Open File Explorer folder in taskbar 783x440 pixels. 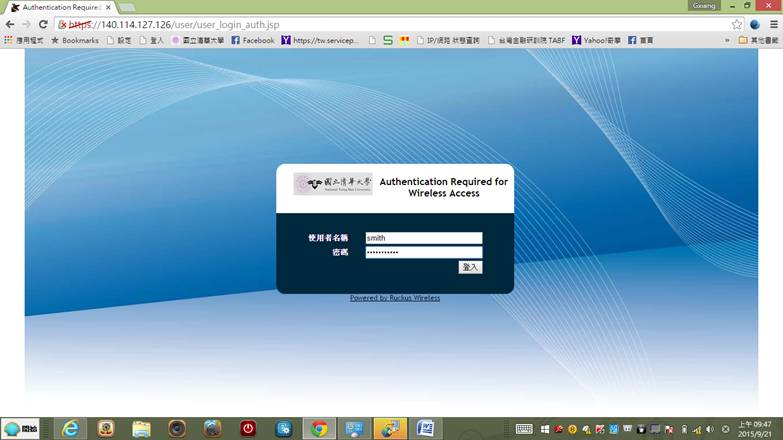[141, 428]
